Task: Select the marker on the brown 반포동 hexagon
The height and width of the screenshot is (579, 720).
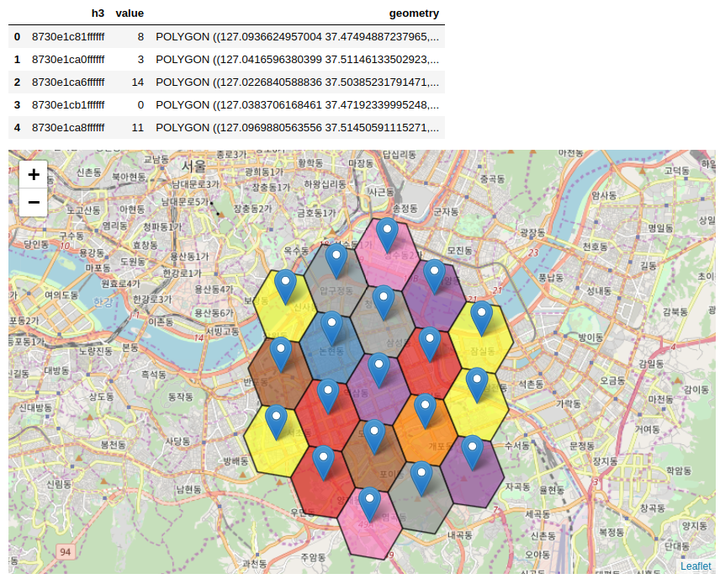Action: coord(281,355)
